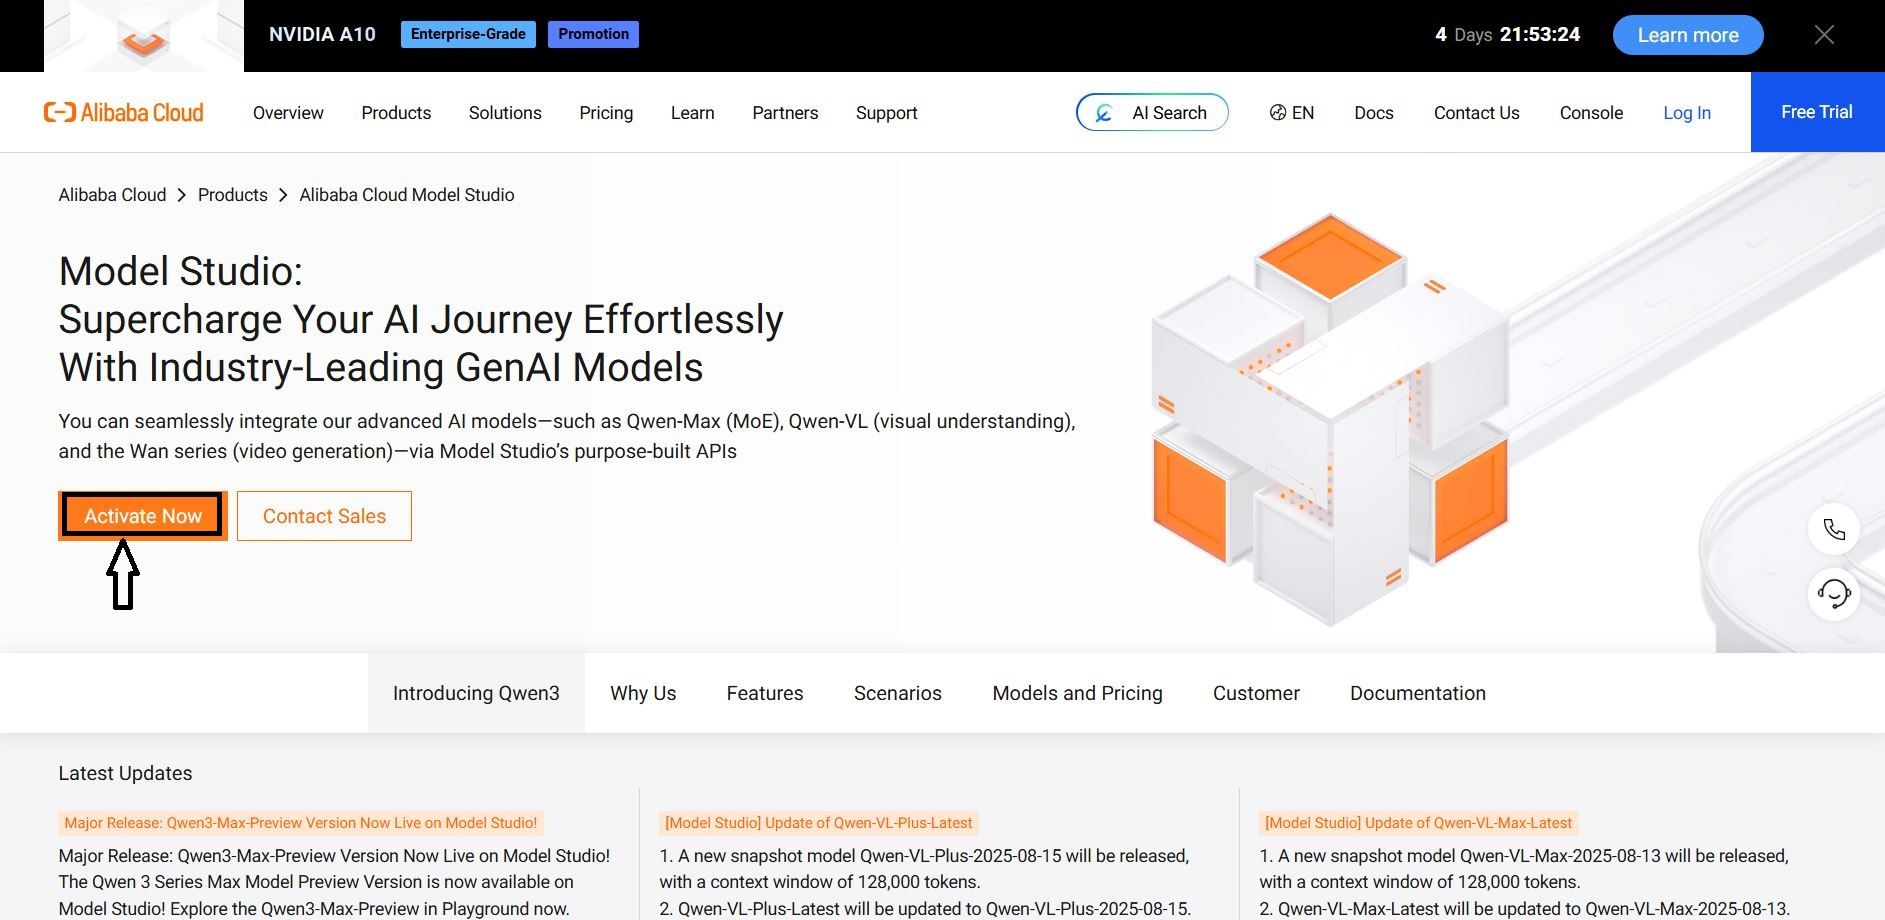Click the Alibaba Cloud Model Studio breadcrumb

pyautogui.click(x=407, y=195)
